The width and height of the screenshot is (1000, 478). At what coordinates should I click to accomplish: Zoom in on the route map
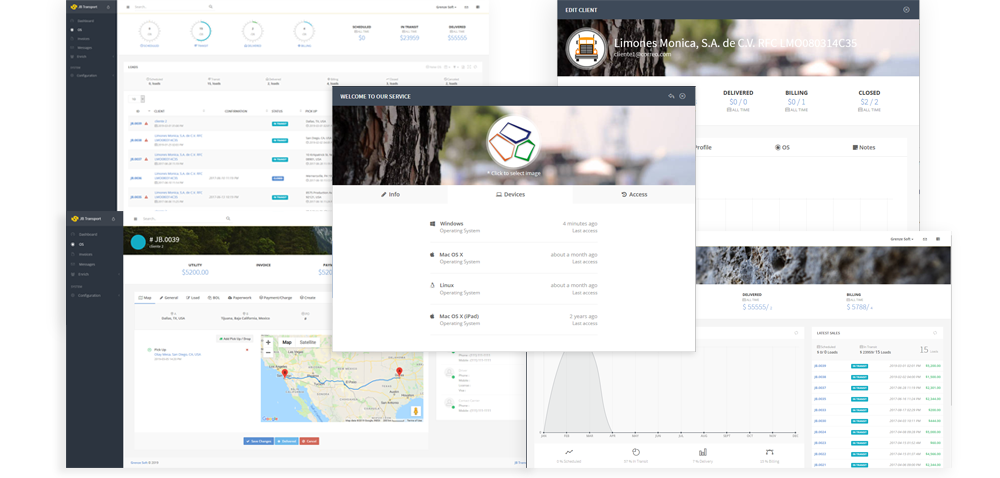(x=268, y=342)
